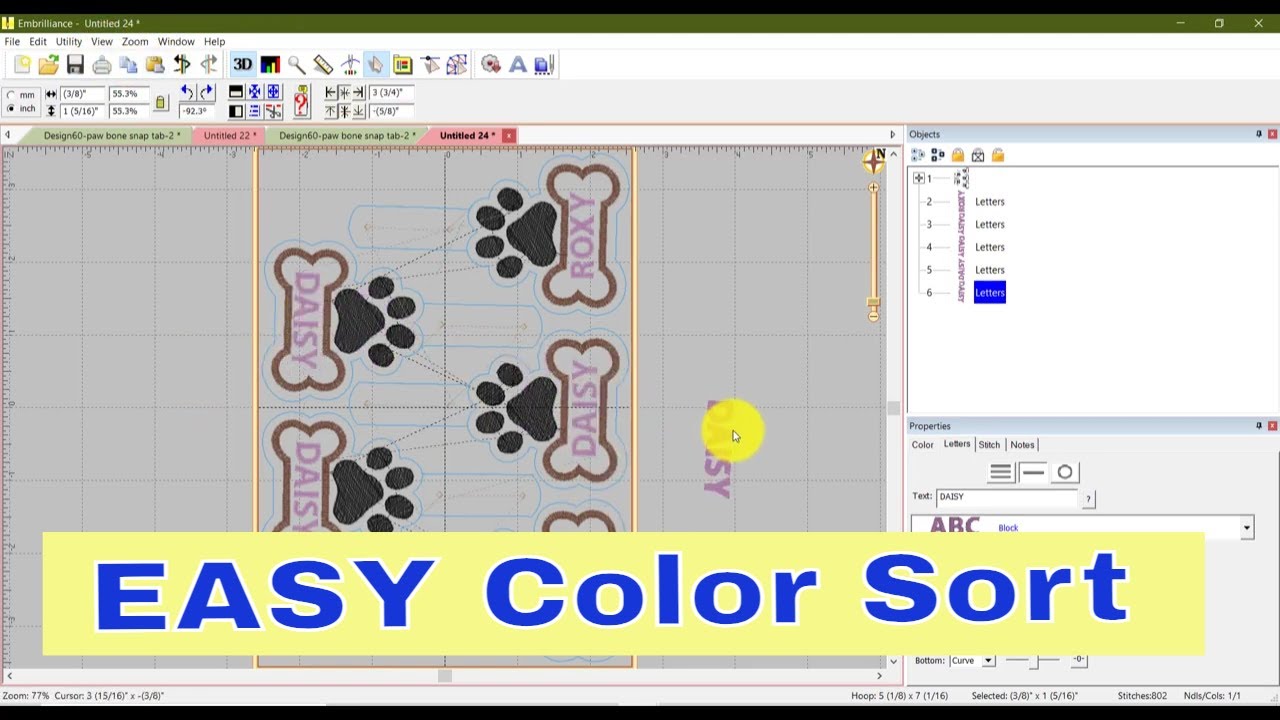Align selection to left edge
This screenshot has height=720, width=1280.
(x=331, y=92)
